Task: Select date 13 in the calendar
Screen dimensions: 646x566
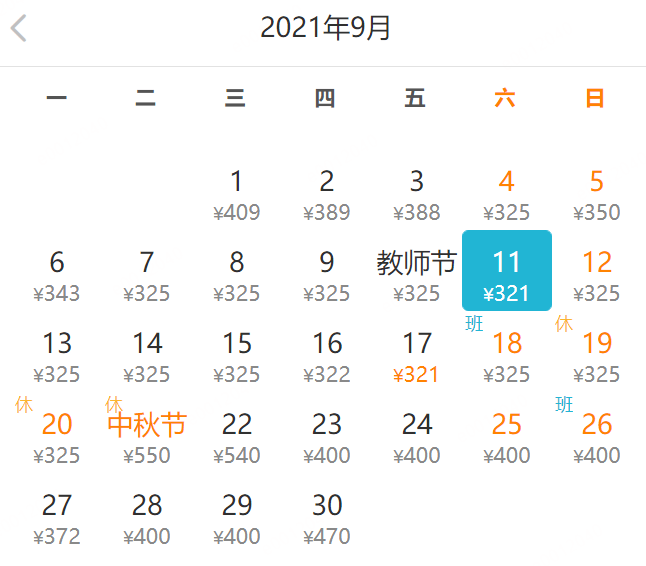Action: pyautogui.click(x=56, y=351)
